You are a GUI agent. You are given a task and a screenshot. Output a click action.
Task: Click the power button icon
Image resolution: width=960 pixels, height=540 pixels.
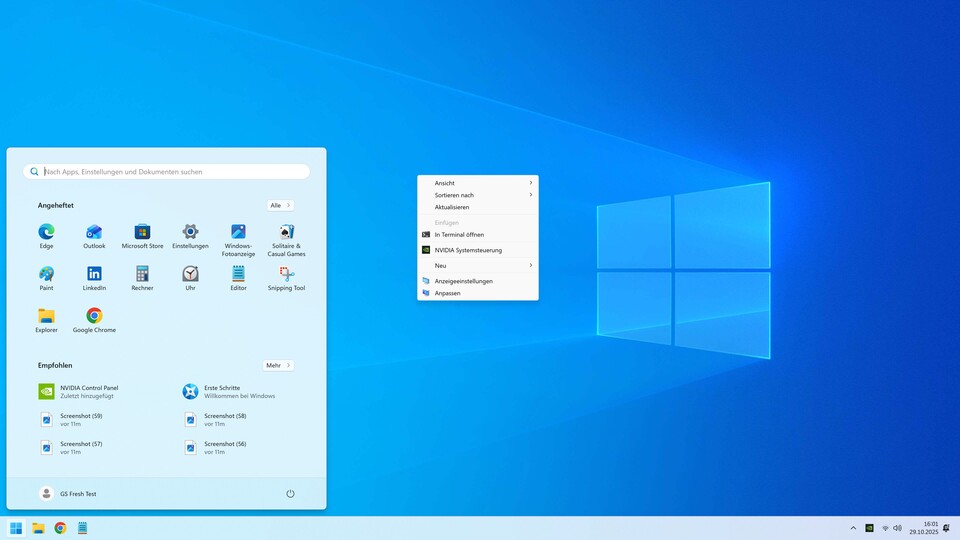pos(290,493)
